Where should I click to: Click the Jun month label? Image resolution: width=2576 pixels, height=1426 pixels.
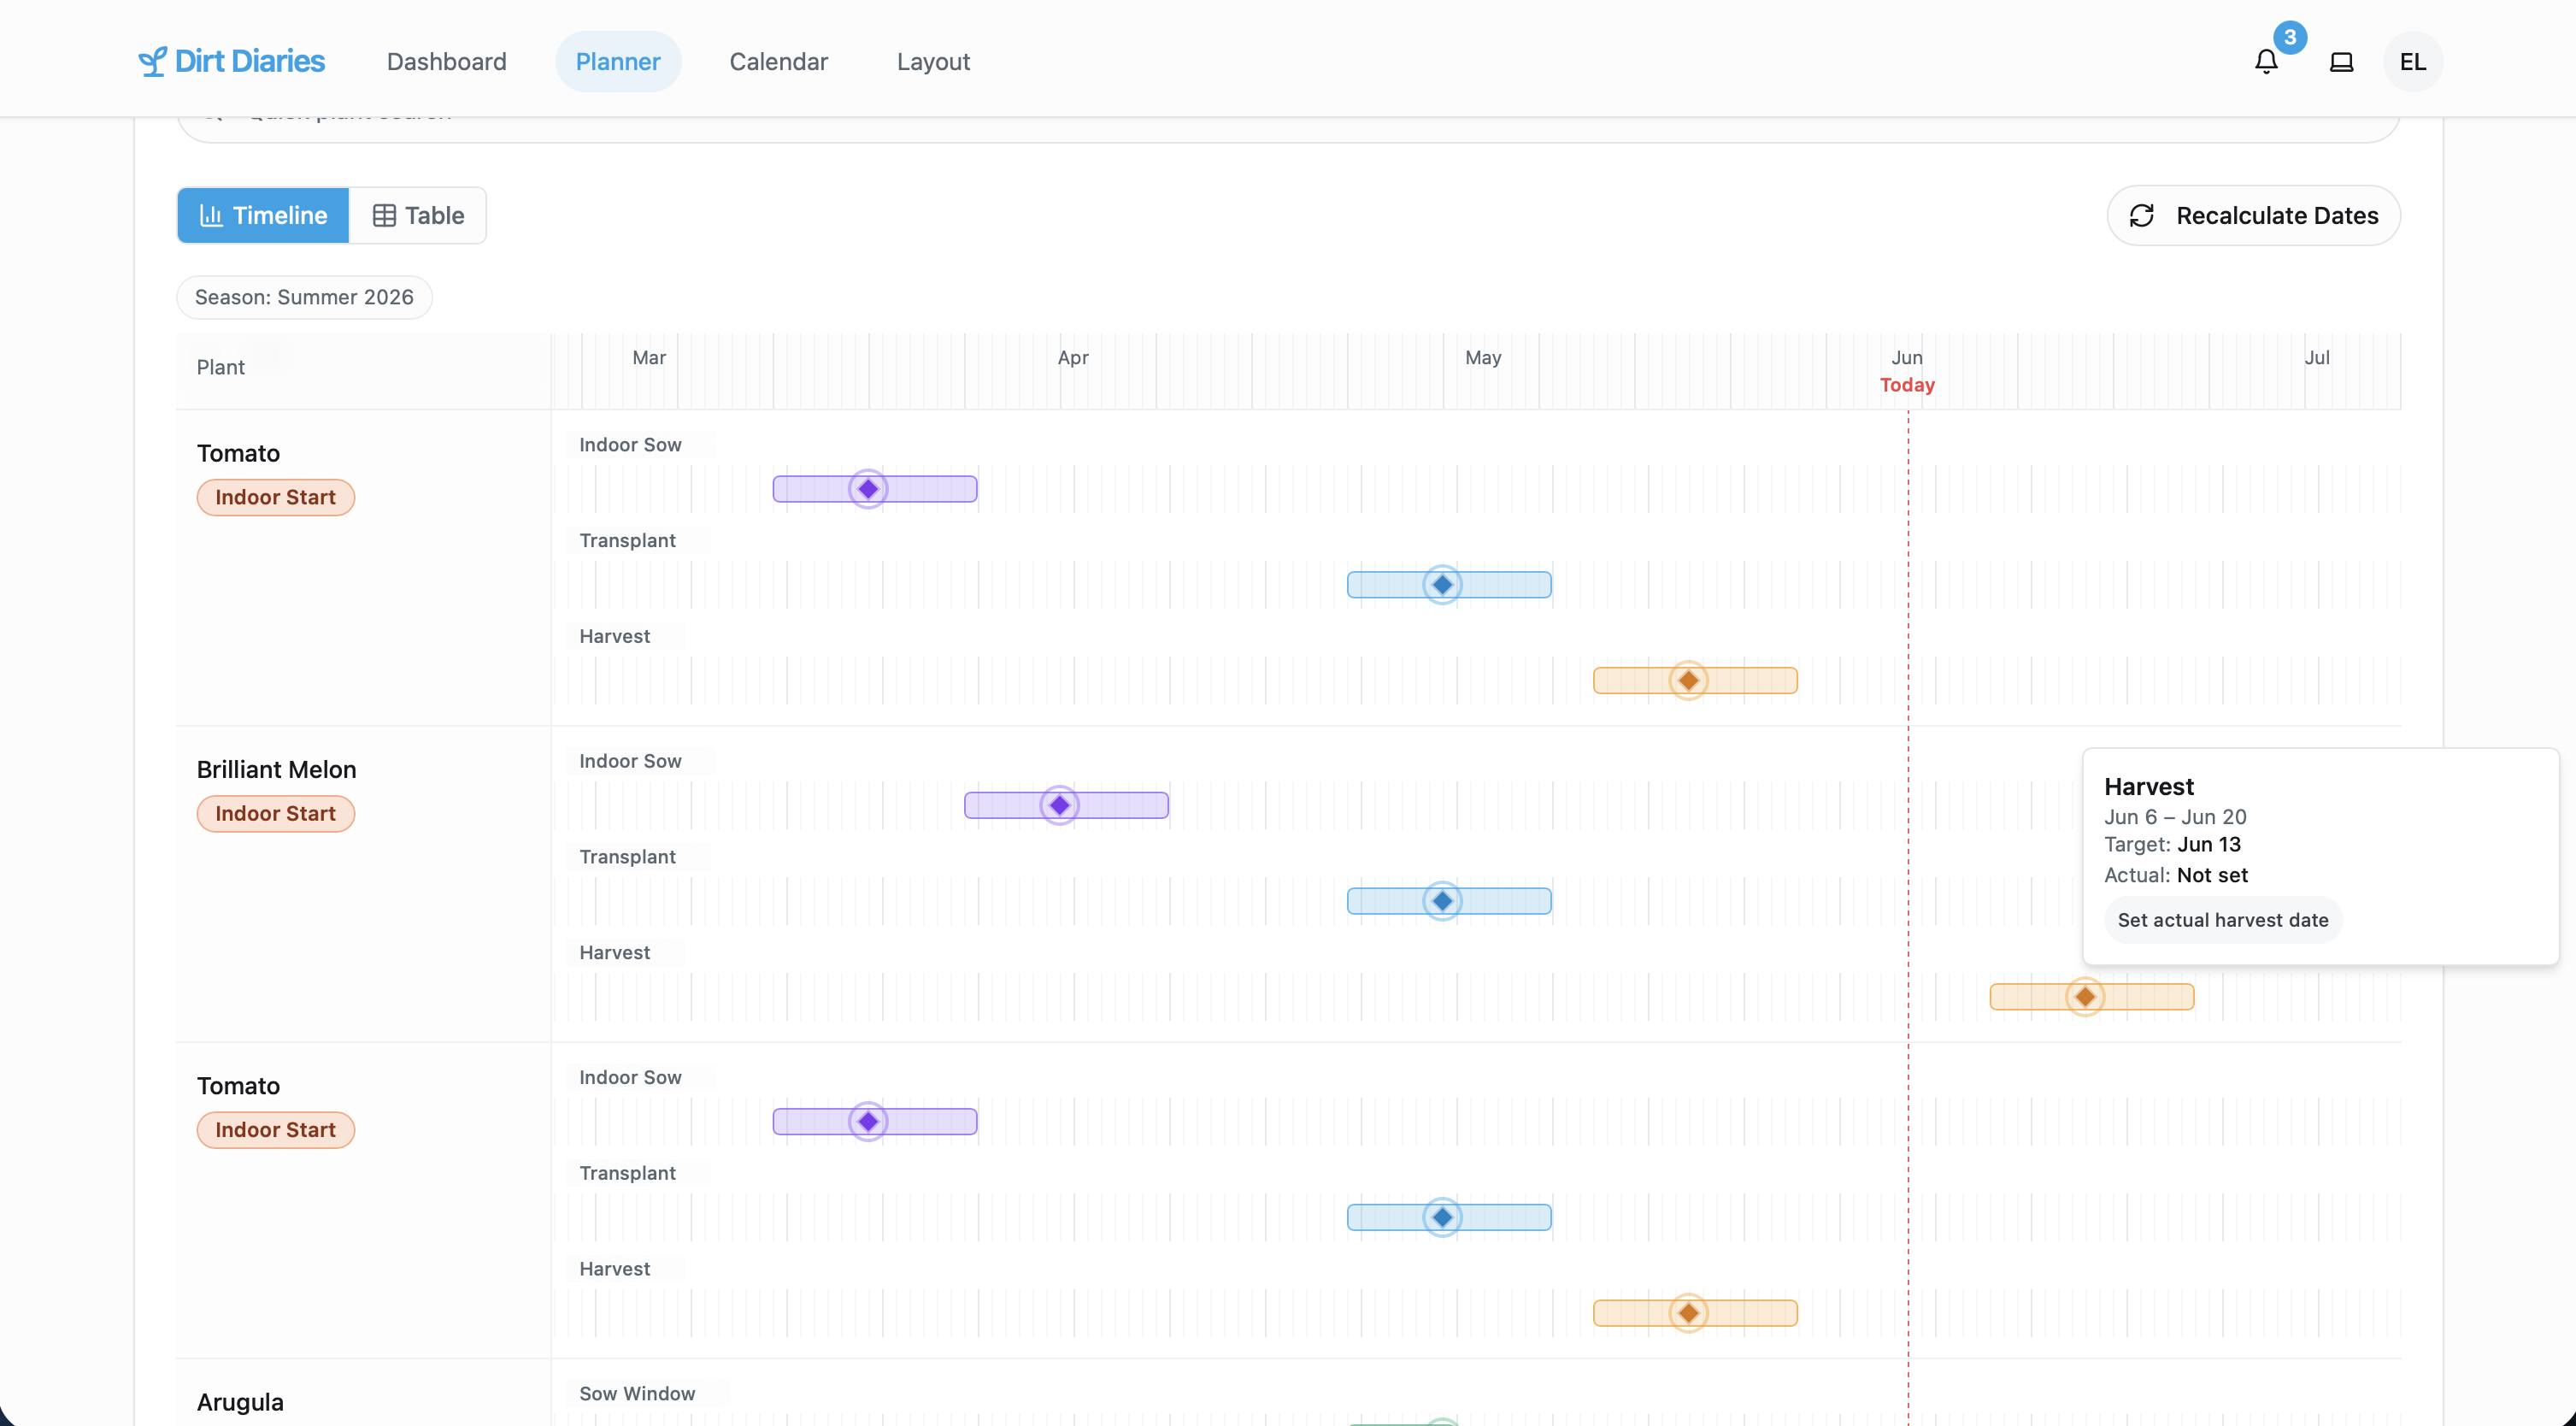click(x=1907, y=357)
